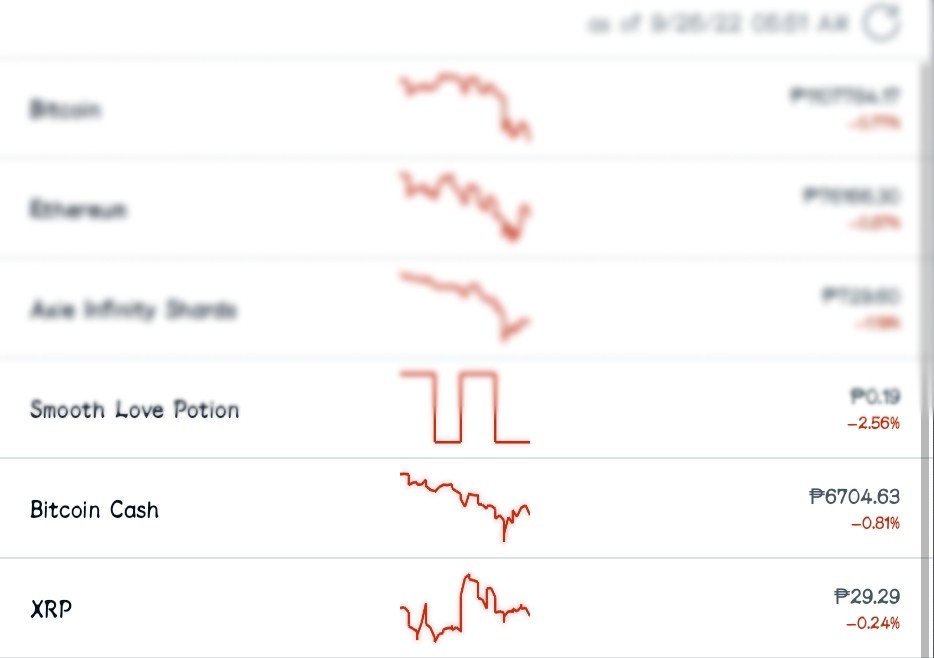Image resolution: width=934 pixels, height=658 pixels.
Task: View the Axie Infinity Shards sparkline chart
Action: point(465,306)
